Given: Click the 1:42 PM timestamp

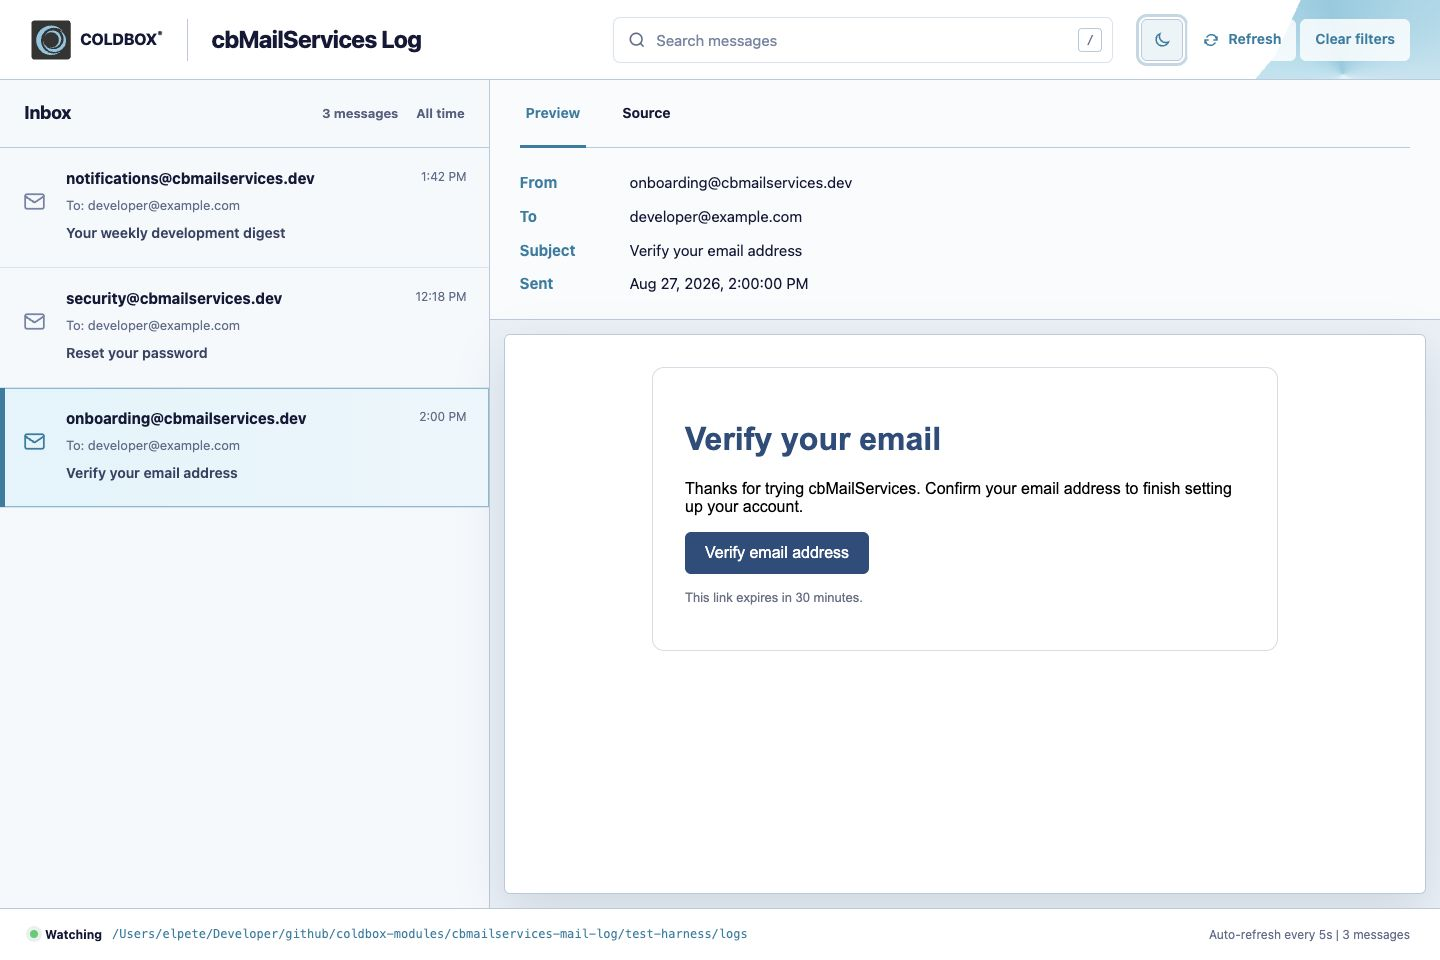Looking at the screenshot, I should (444, 177).
